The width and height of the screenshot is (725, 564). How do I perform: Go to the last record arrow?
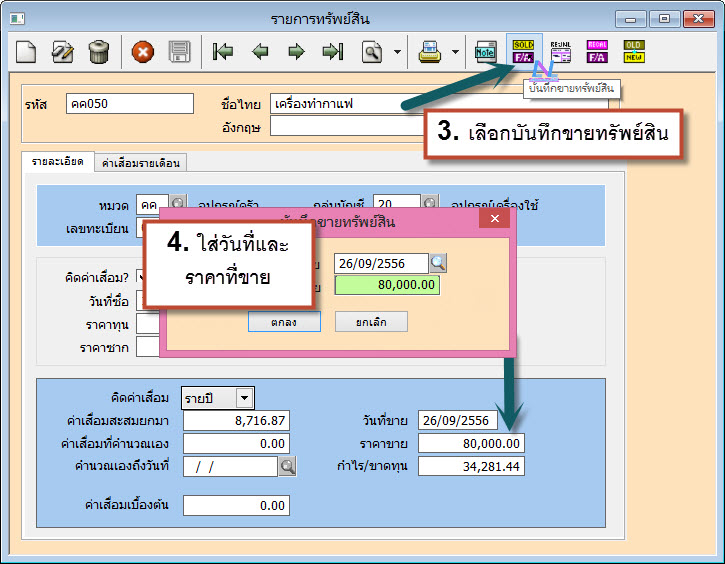click(333, 51)
